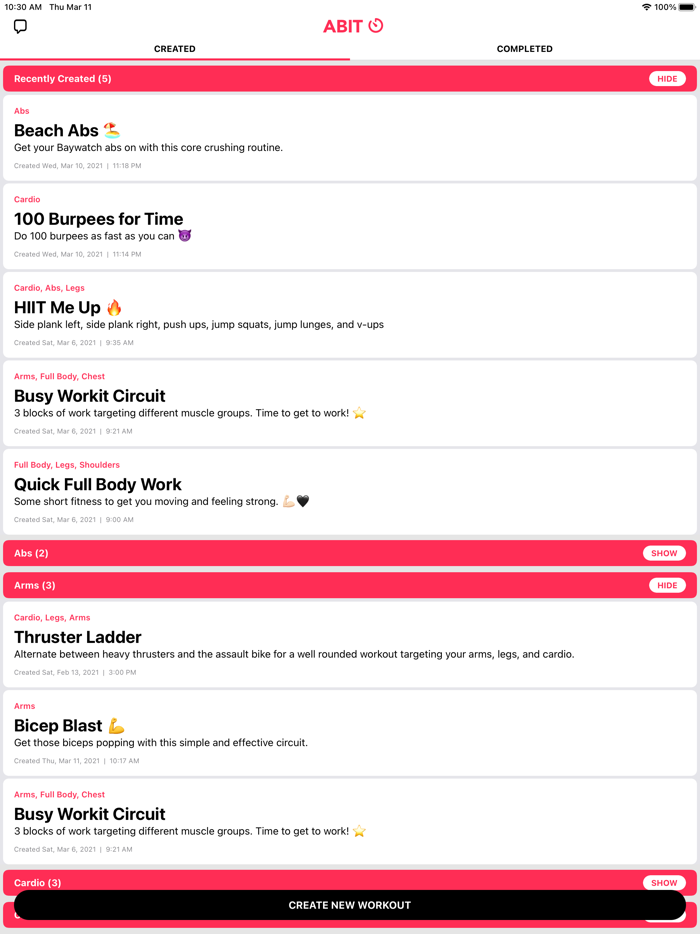This screenshot has width=700, height=934.
Task: Select the Created tab
Action: [x=175, y=49]
